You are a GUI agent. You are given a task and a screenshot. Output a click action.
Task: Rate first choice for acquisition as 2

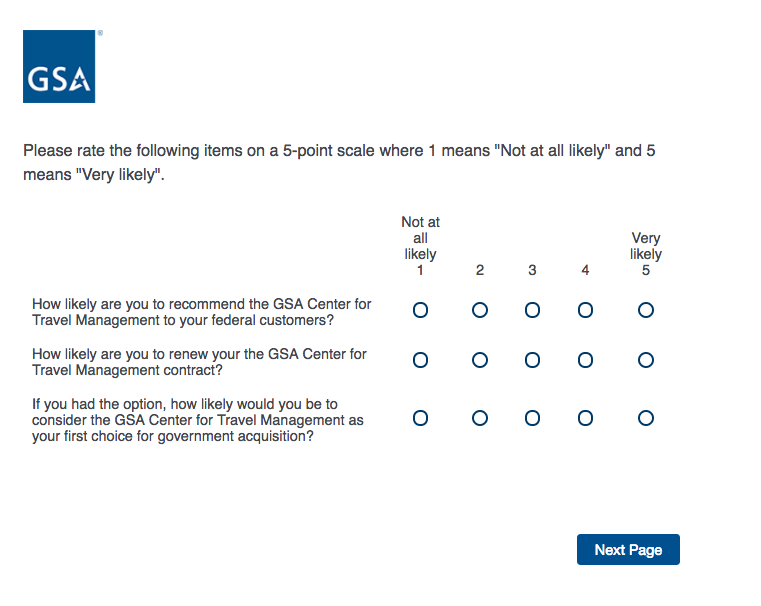click(x=480, y=418)
